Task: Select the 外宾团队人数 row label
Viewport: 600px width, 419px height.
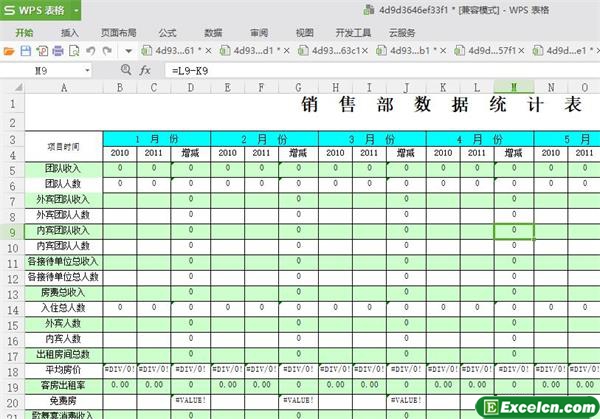Action: point(63,215)
